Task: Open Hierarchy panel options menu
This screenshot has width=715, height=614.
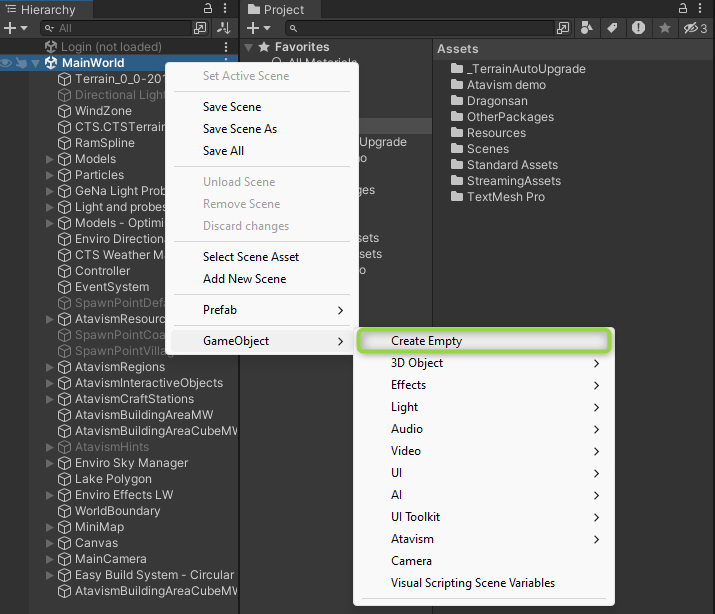Action: [x=226, y=9]
